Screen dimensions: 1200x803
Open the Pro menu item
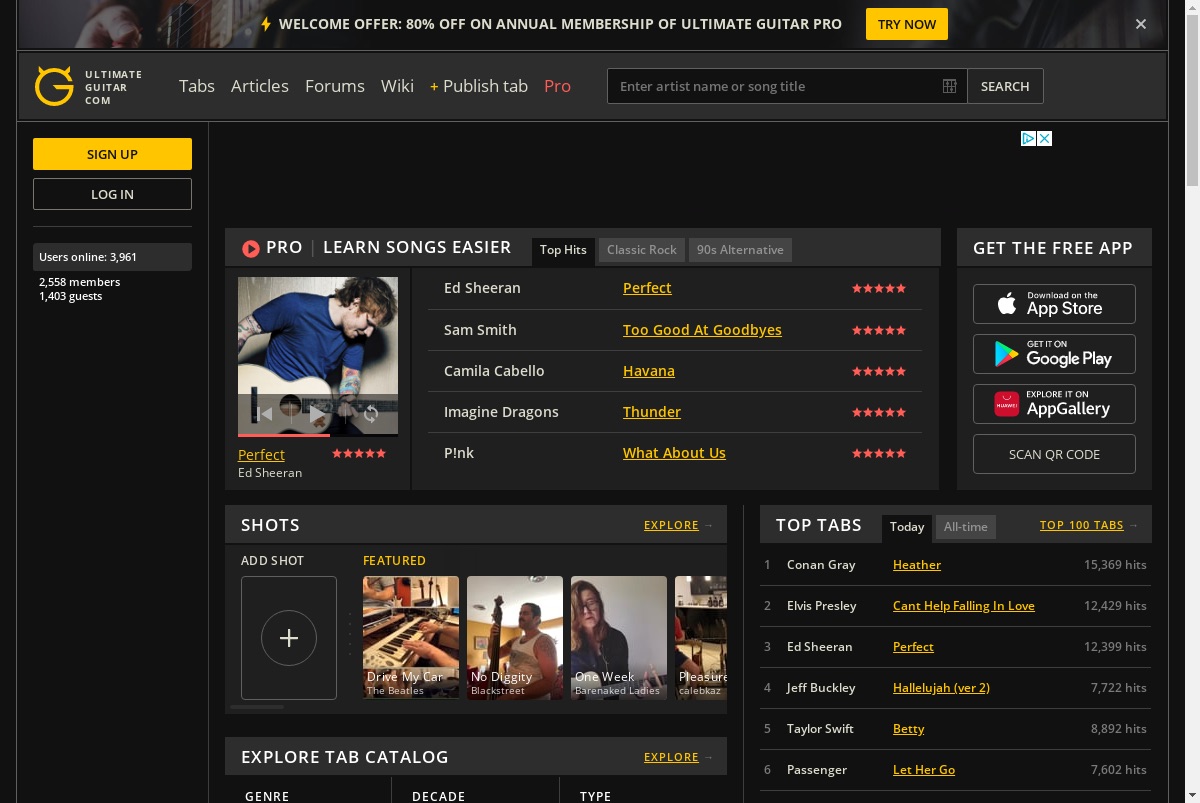click(557, 86)
